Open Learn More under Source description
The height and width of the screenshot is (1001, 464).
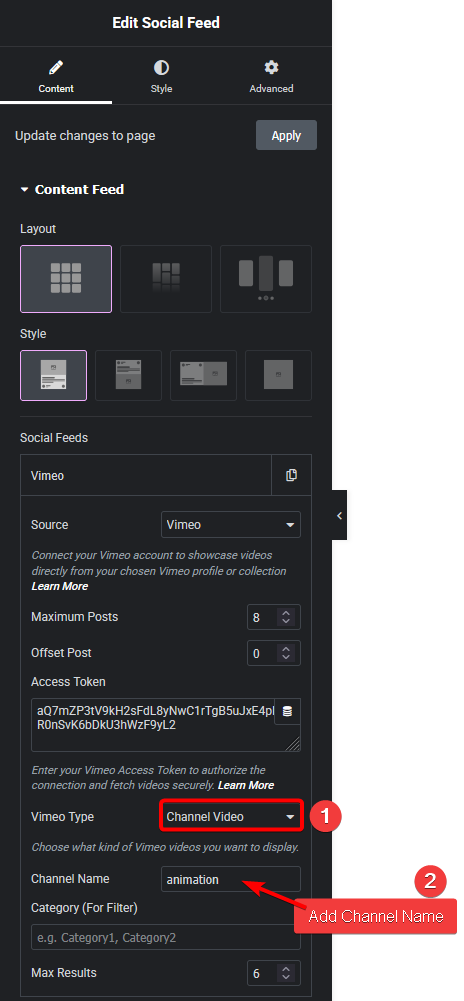click(60, 586)
